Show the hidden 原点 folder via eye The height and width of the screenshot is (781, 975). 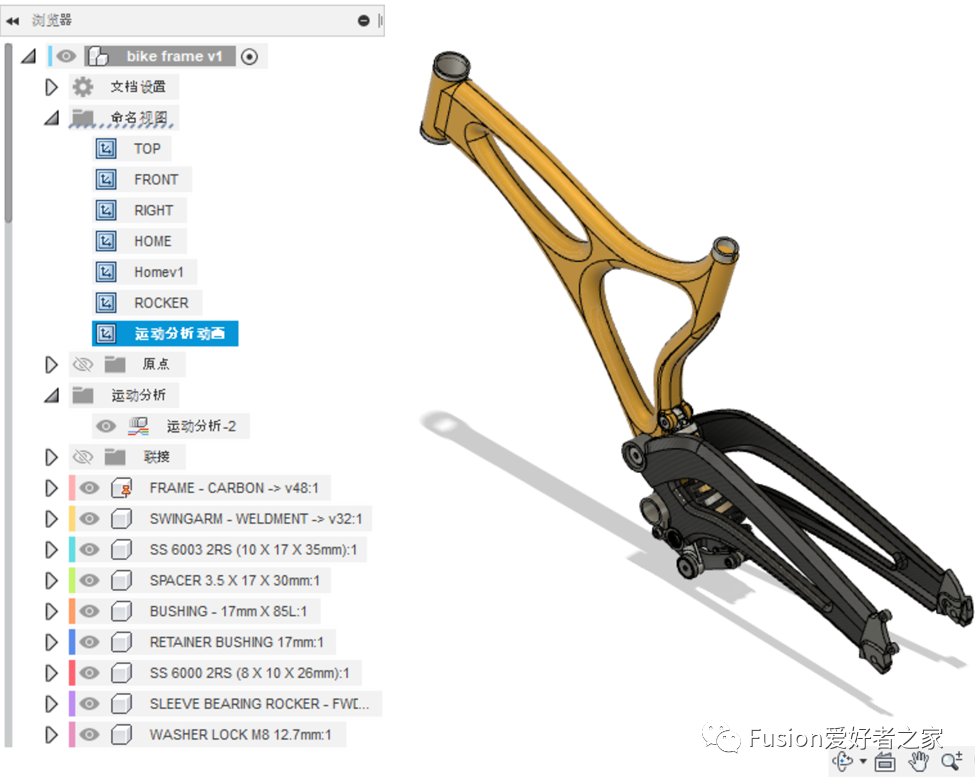pyautogui.click(x=83, y=364)
